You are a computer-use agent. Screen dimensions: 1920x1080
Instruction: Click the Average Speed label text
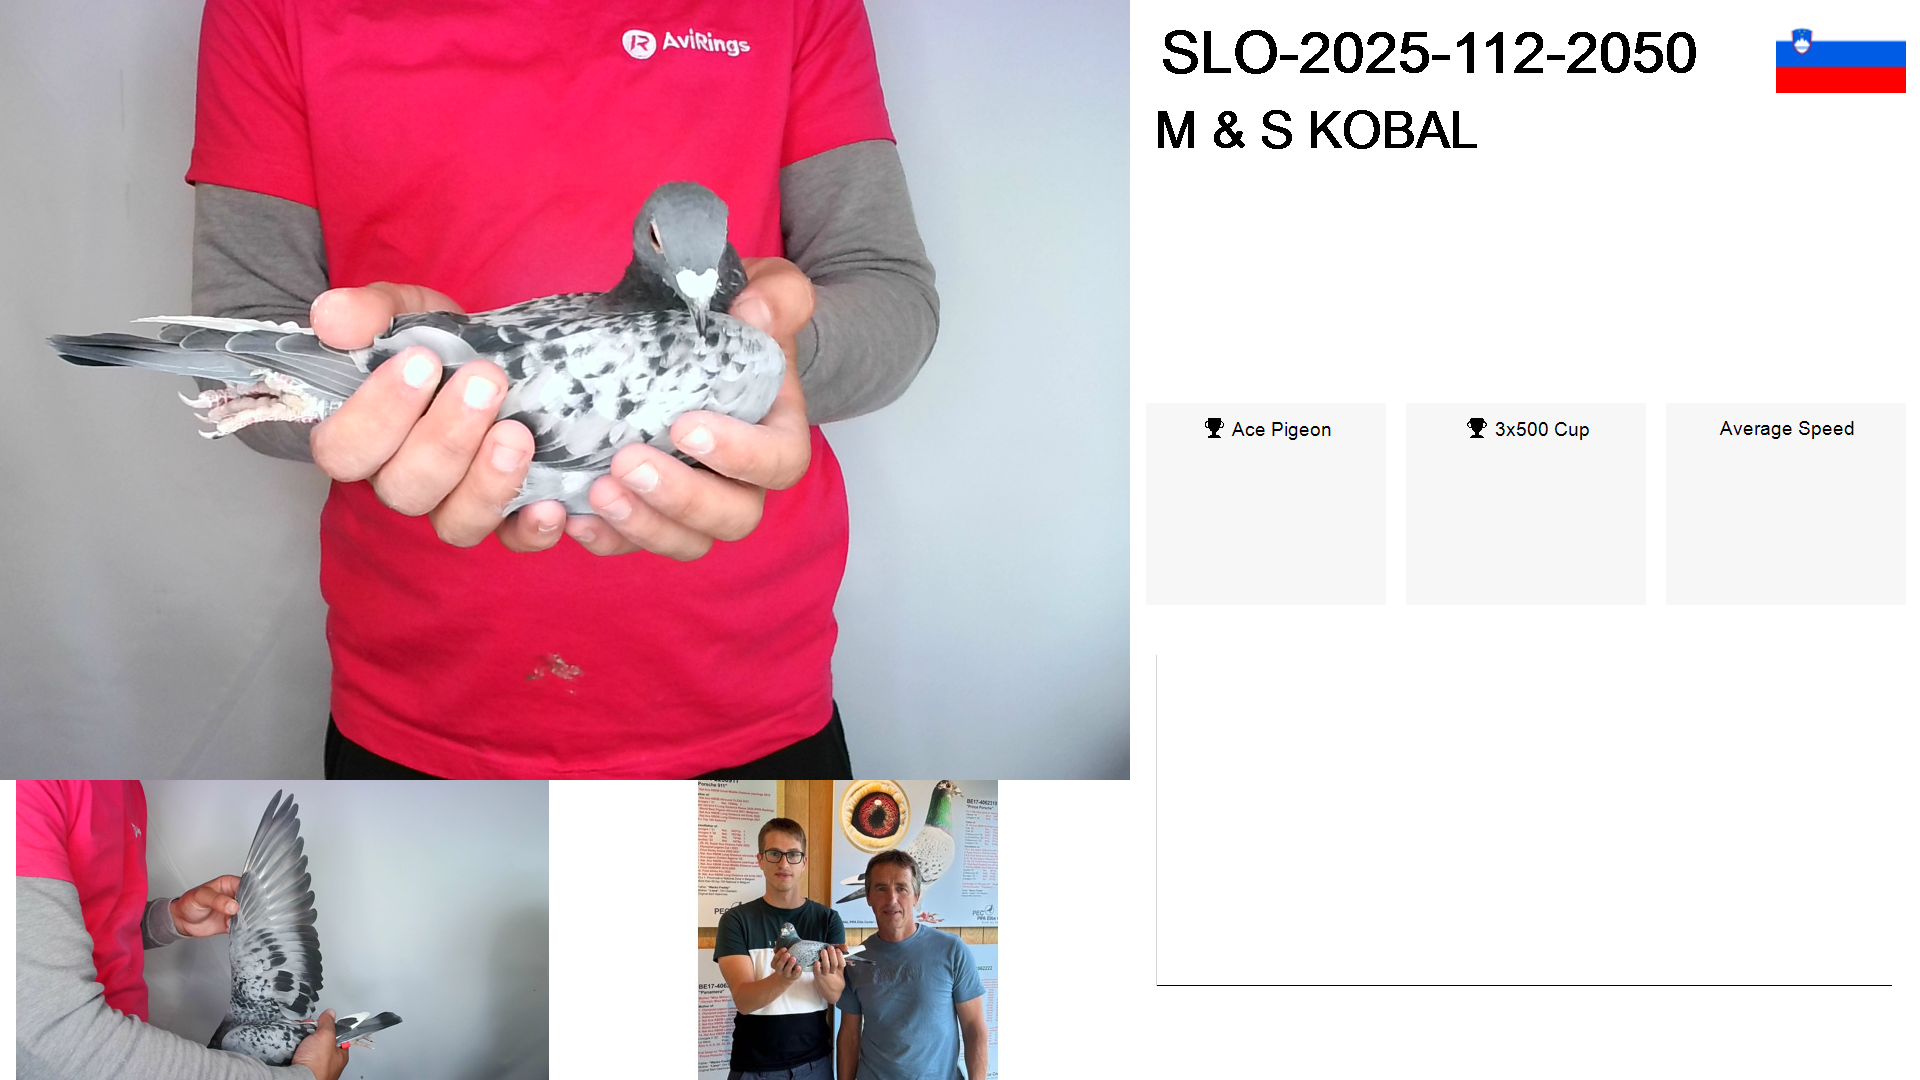(1787, 428)
